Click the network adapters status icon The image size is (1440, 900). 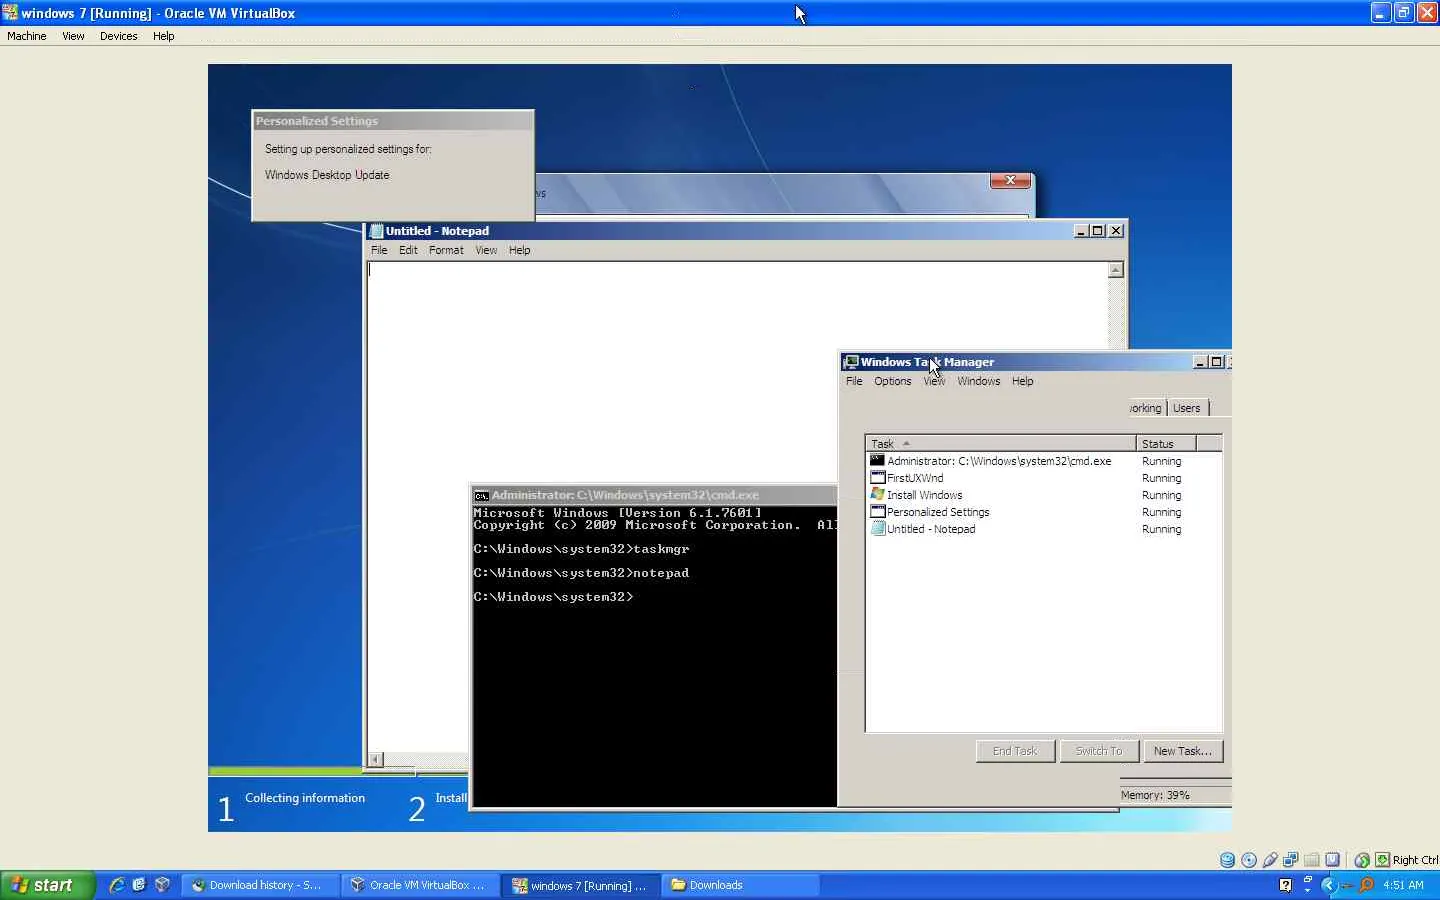[1291, 860]
